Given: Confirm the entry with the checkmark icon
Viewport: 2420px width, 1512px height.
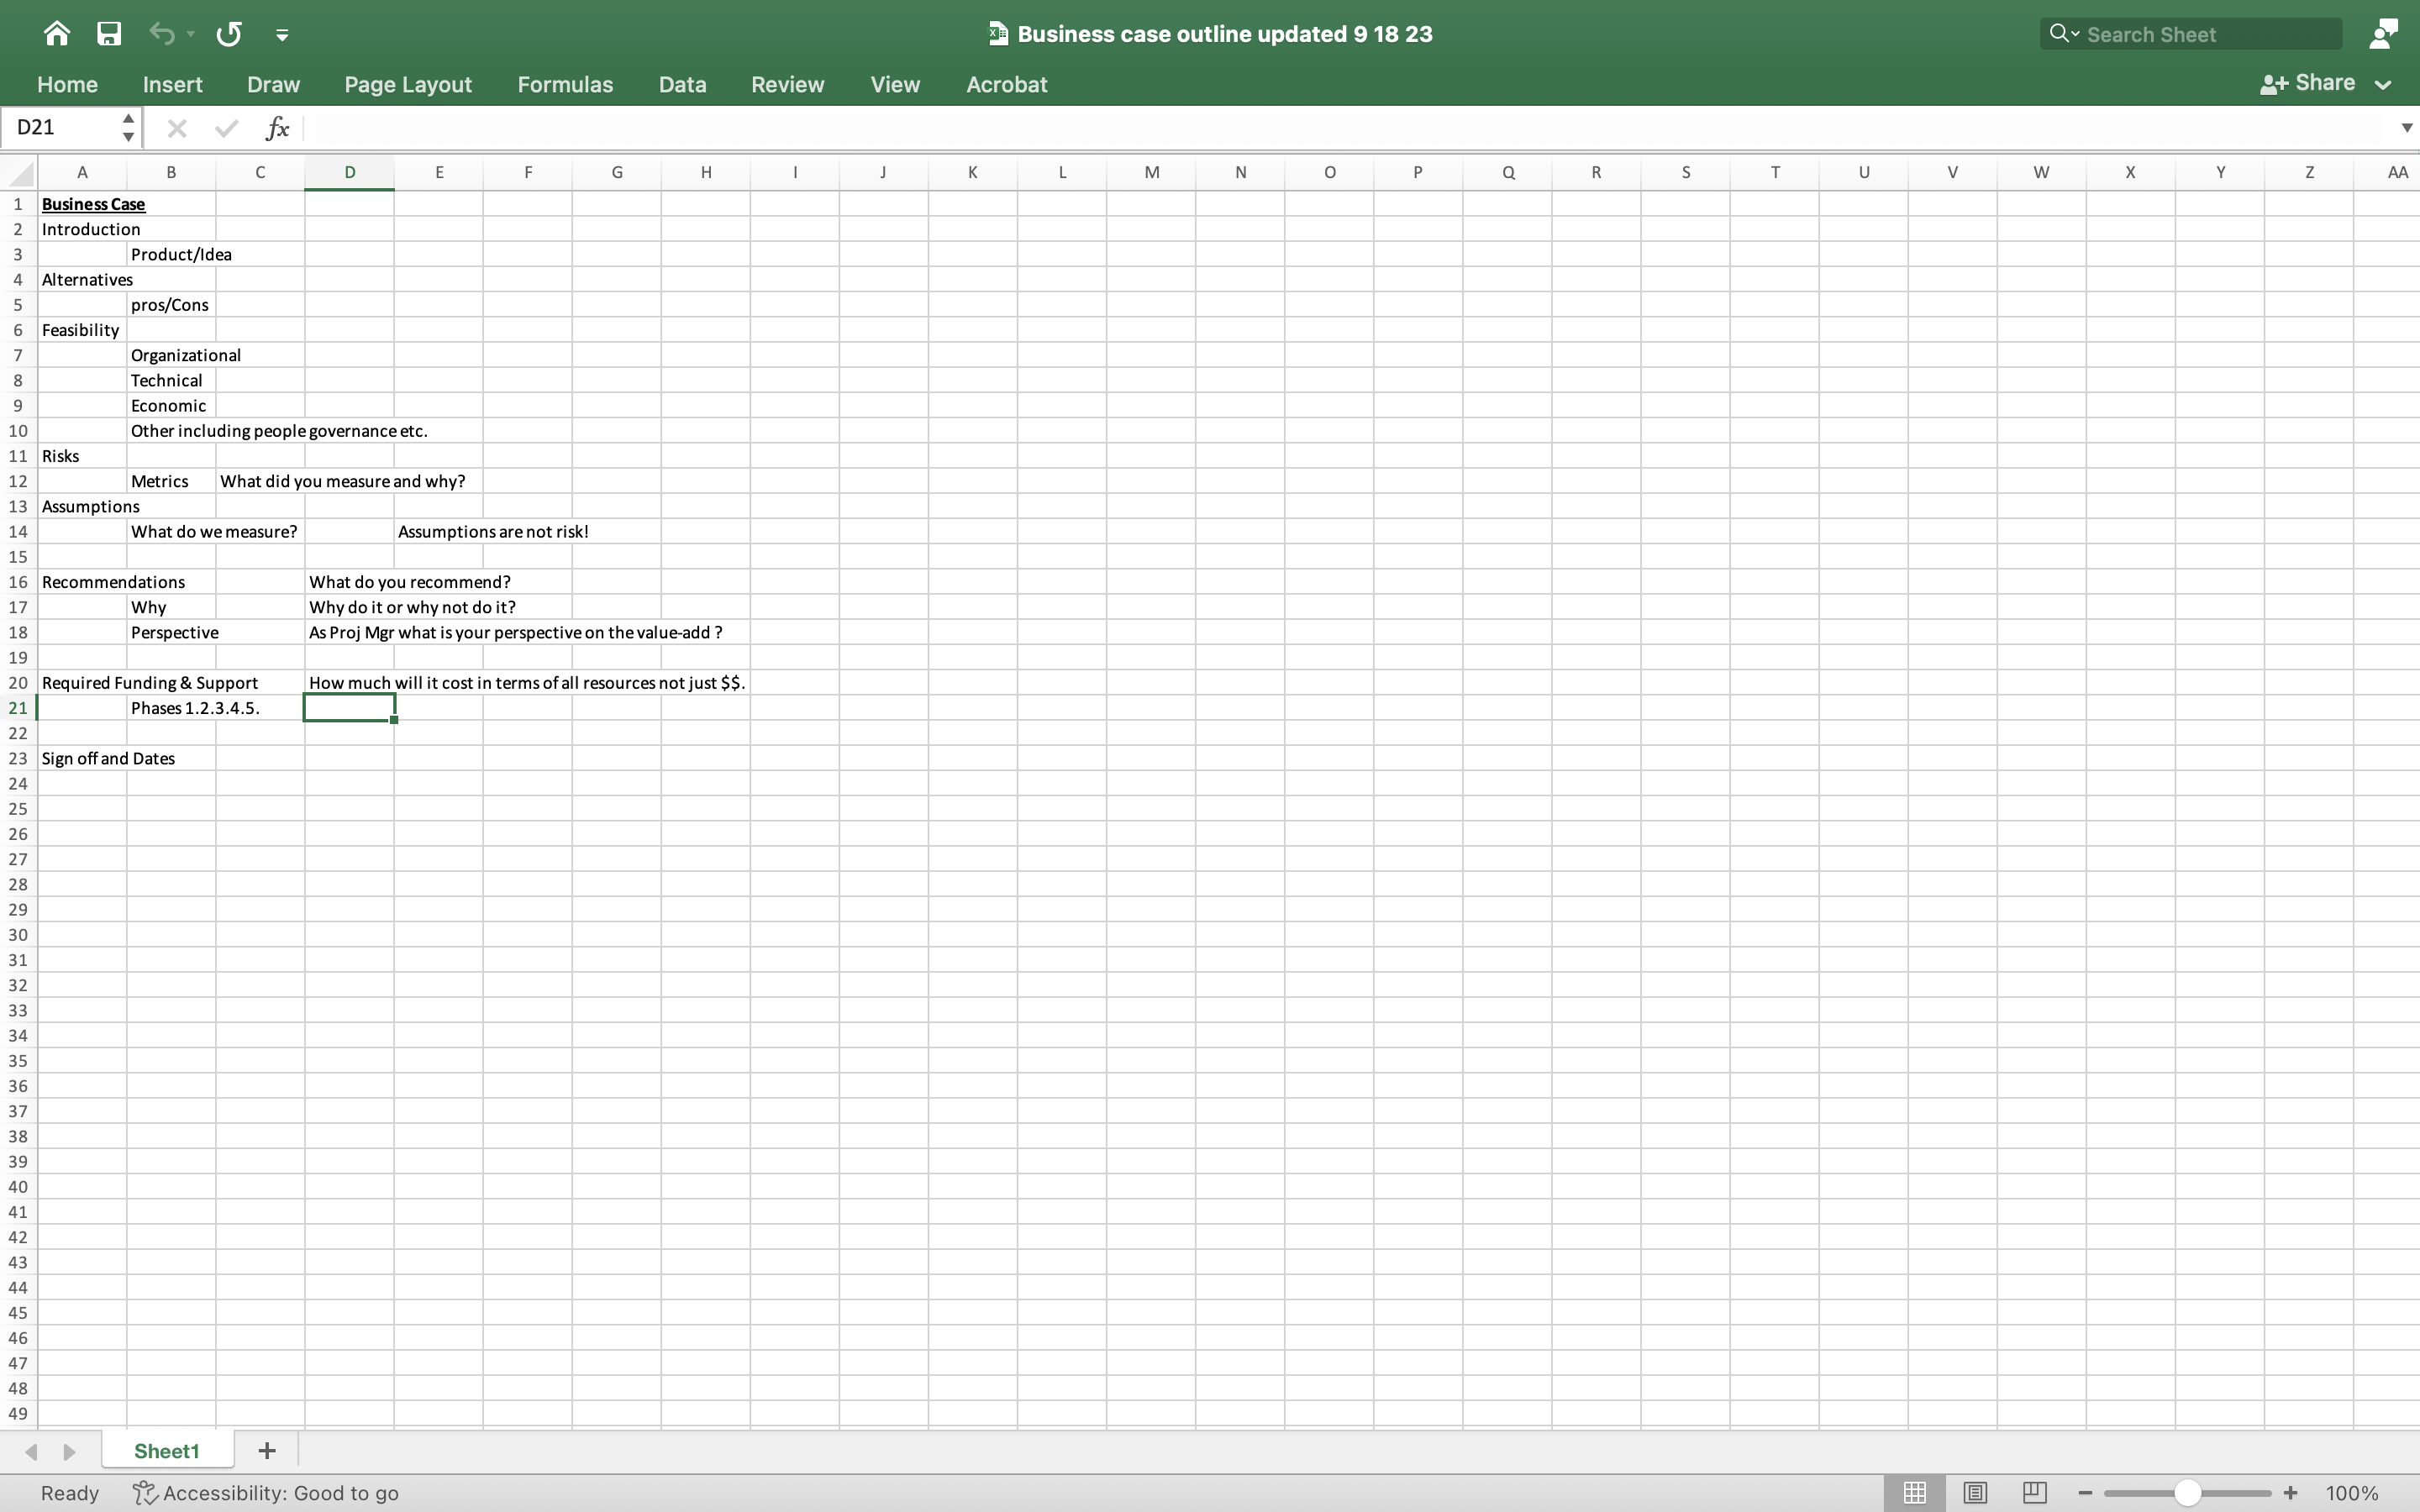Looking at the screenshot, I should (225, 128).
